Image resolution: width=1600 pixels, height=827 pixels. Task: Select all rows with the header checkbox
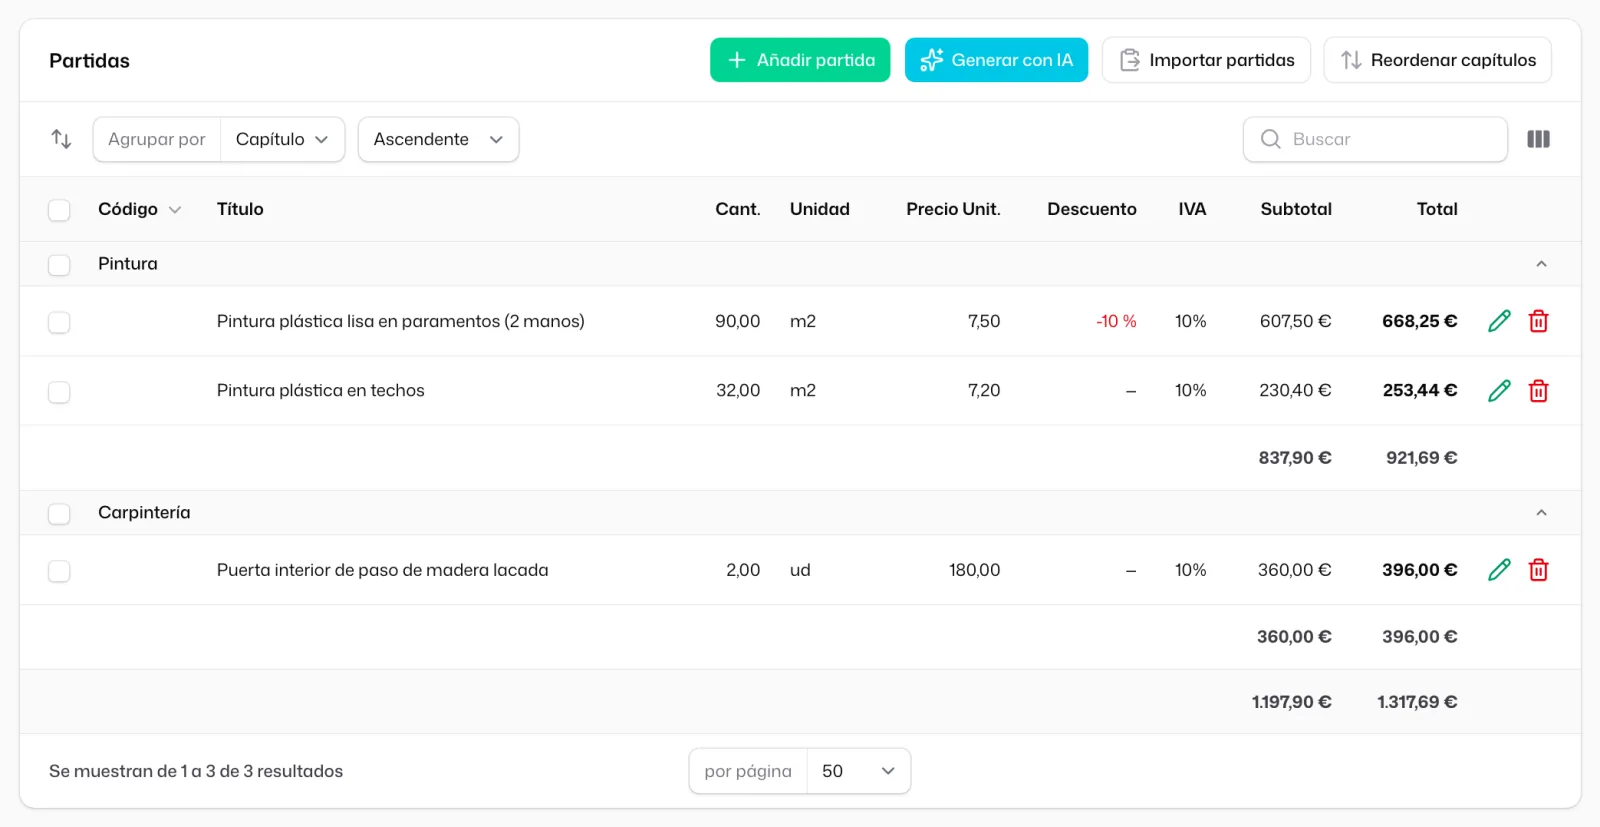coord(59,210)
